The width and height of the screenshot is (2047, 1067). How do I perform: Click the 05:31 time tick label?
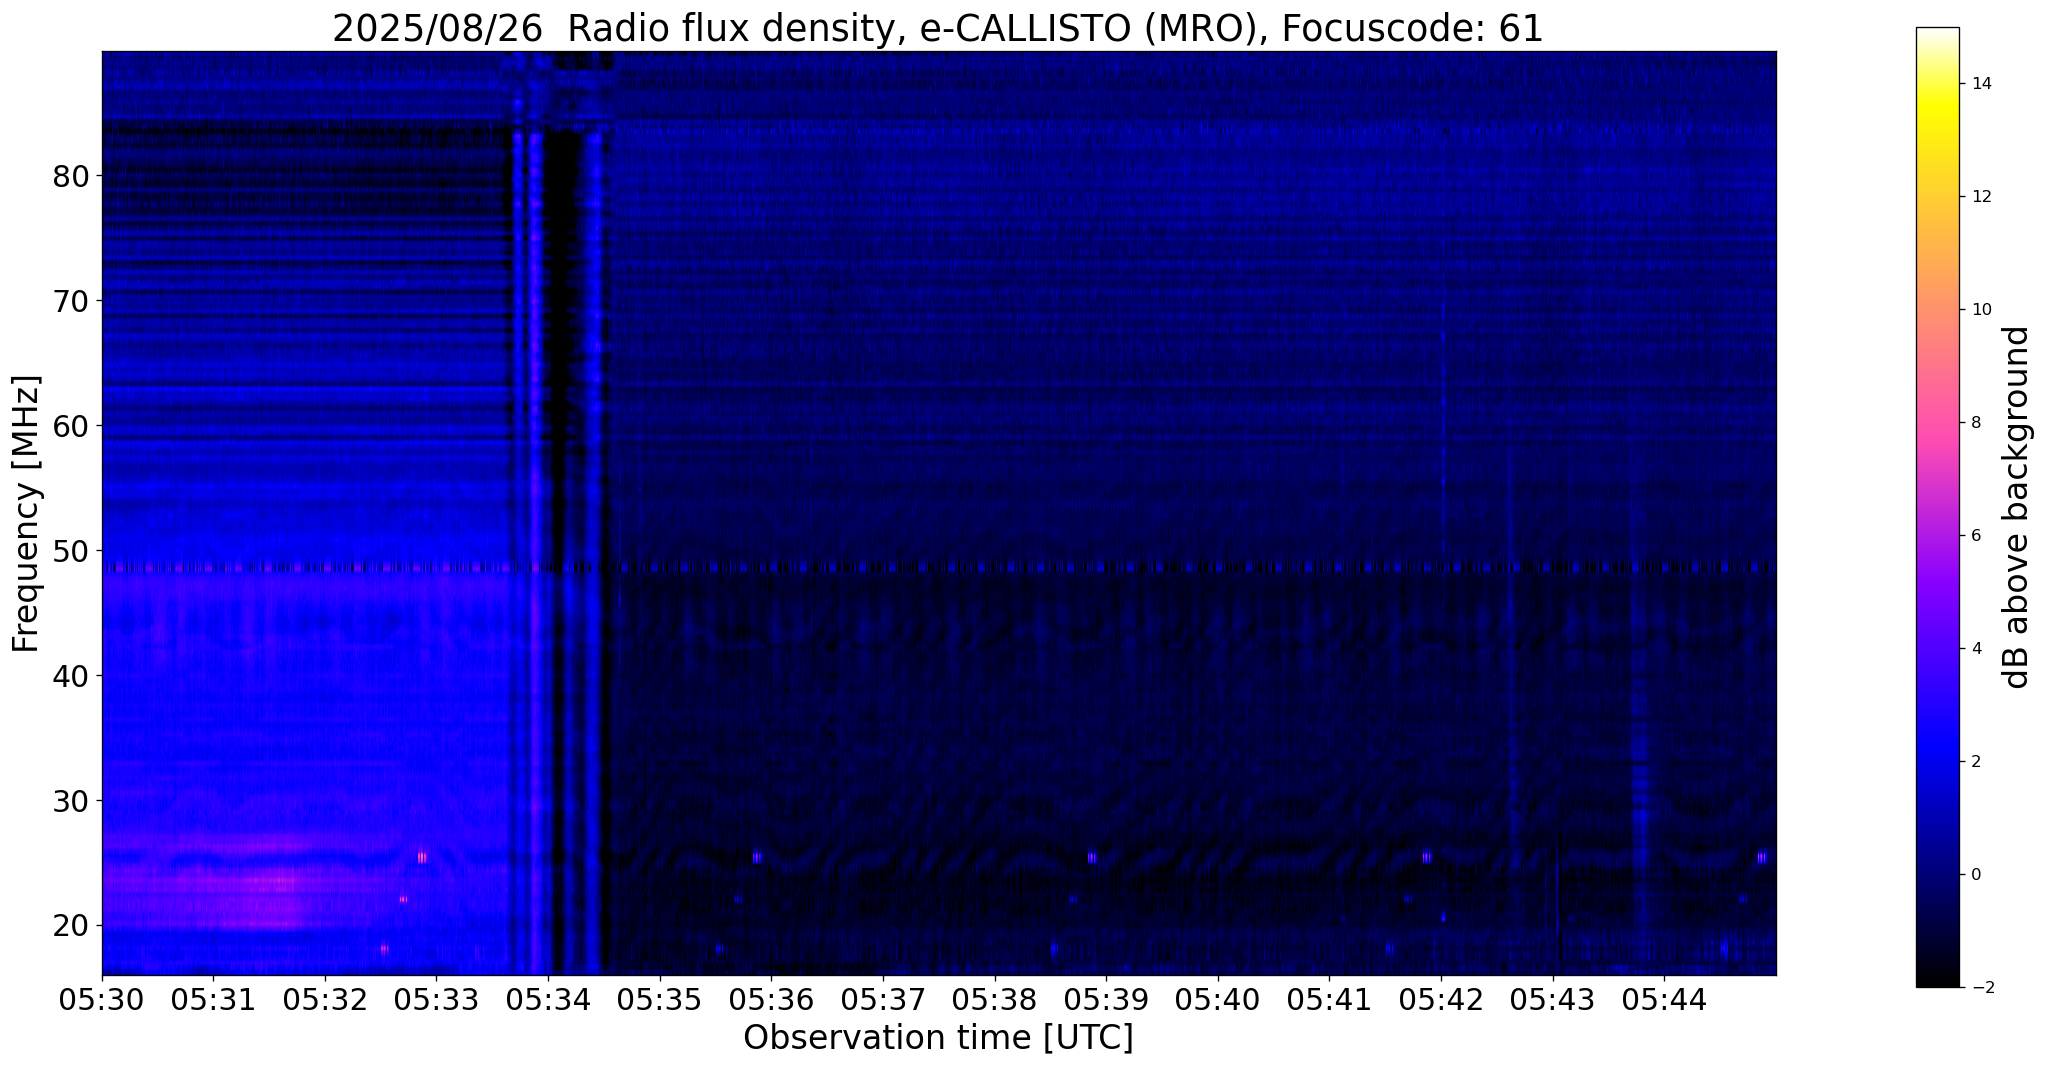tap(213, 998)
